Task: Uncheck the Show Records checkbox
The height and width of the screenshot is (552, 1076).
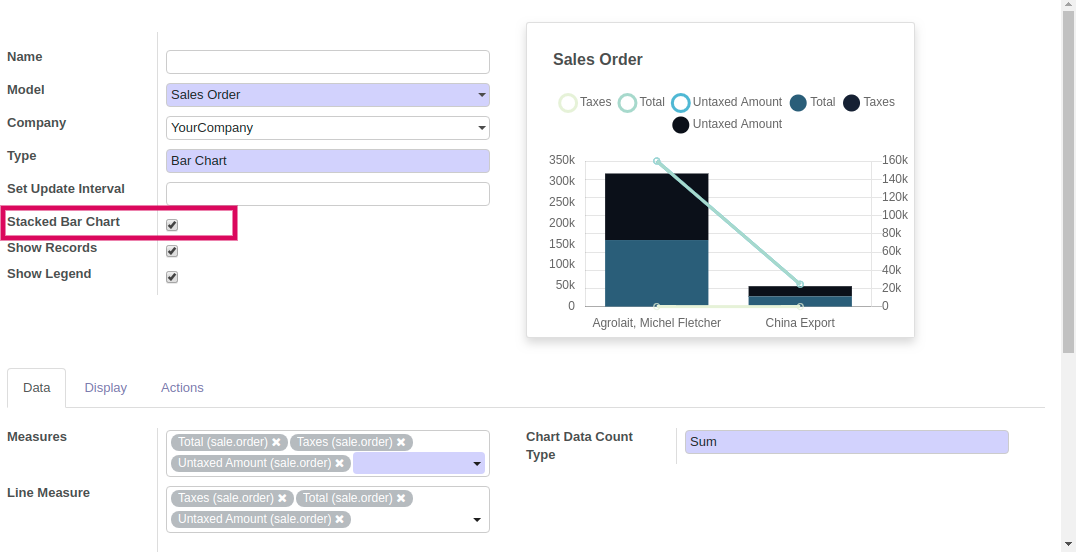Action: tap(172, 251)
